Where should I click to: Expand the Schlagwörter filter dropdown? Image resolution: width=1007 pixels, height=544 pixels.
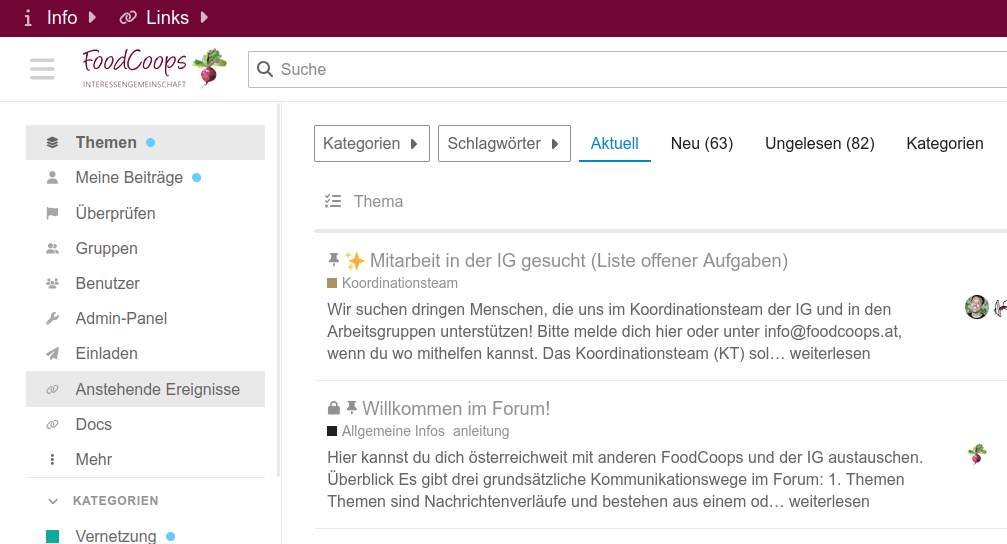(x=504, y=143)
